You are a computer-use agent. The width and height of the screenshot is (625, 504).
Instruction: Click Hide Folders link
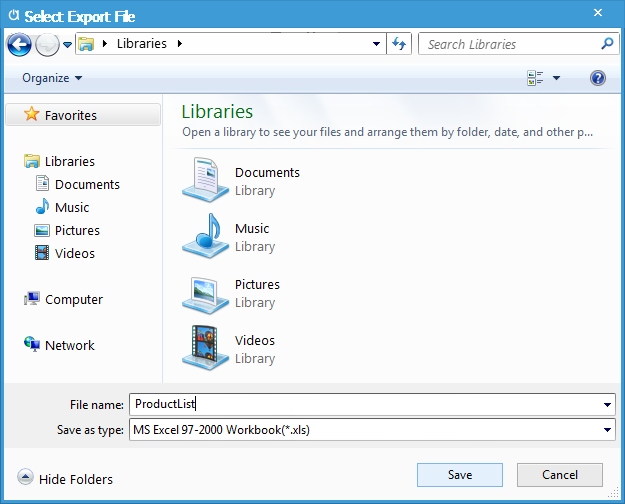point(76,479)
